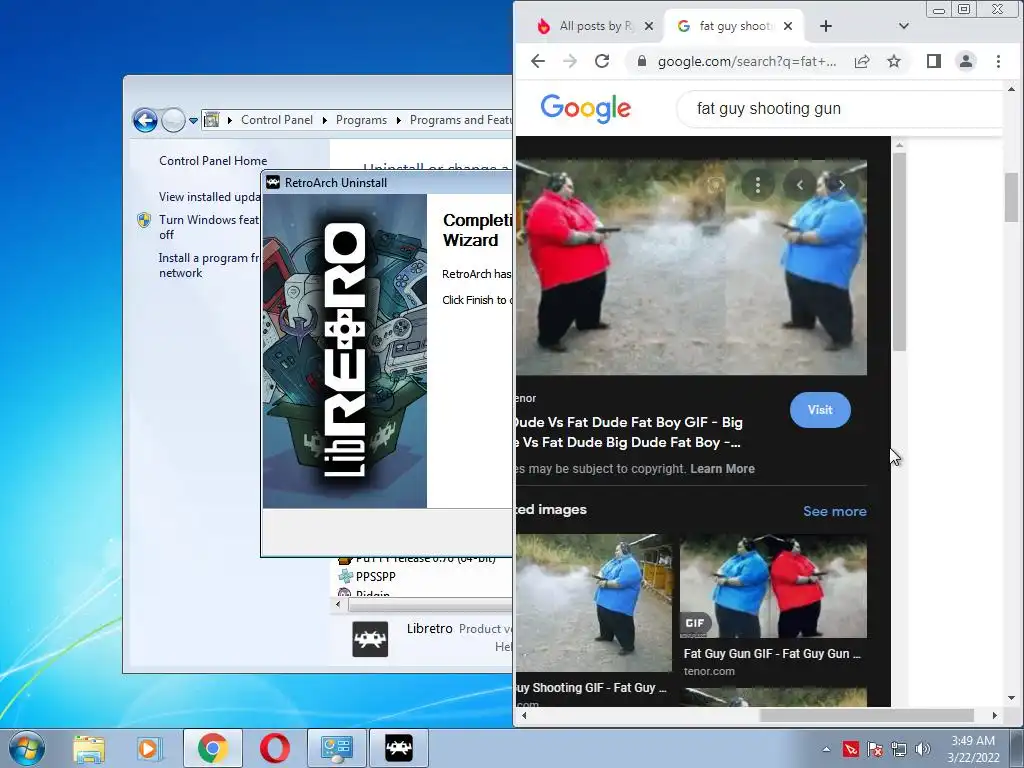Open Chrome three-dot menu
Screen dimensions: 1024x768
point(998,61)
